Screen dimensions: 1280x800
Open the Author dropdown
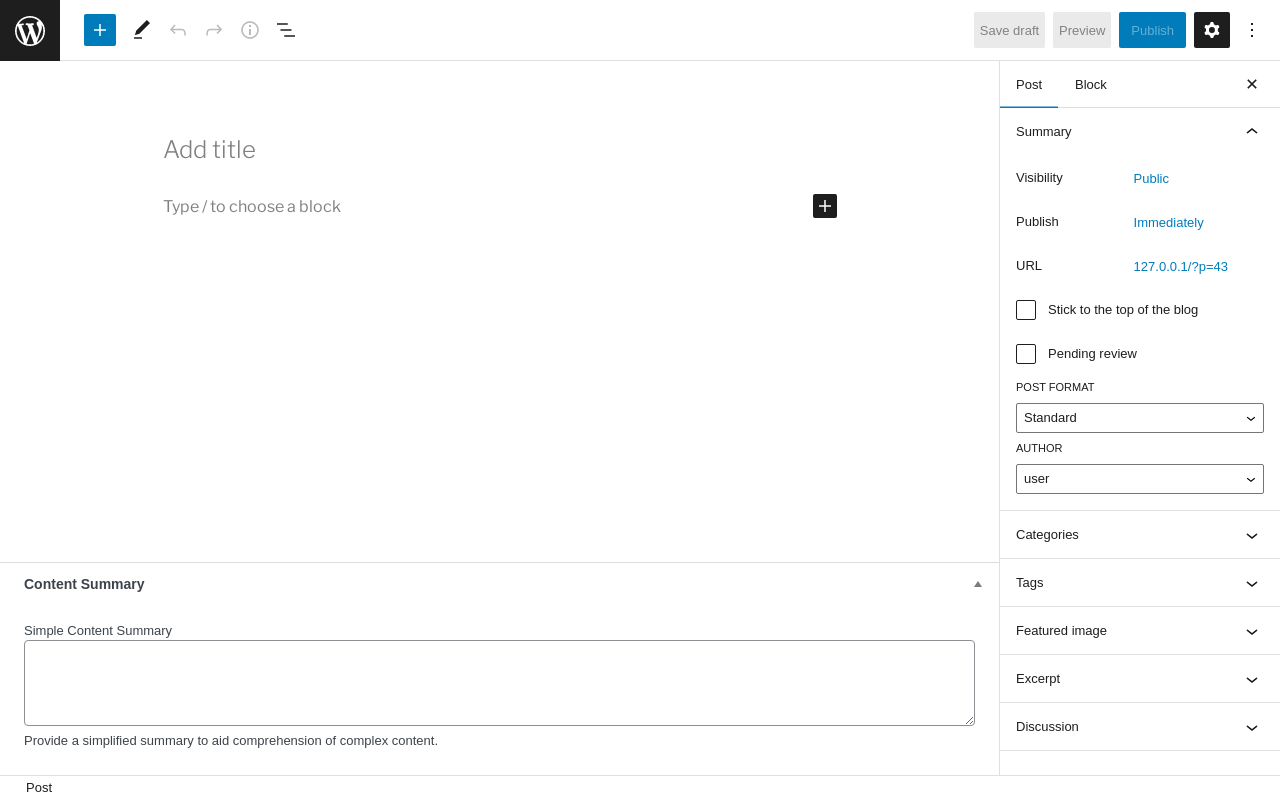coord(1140,479)
